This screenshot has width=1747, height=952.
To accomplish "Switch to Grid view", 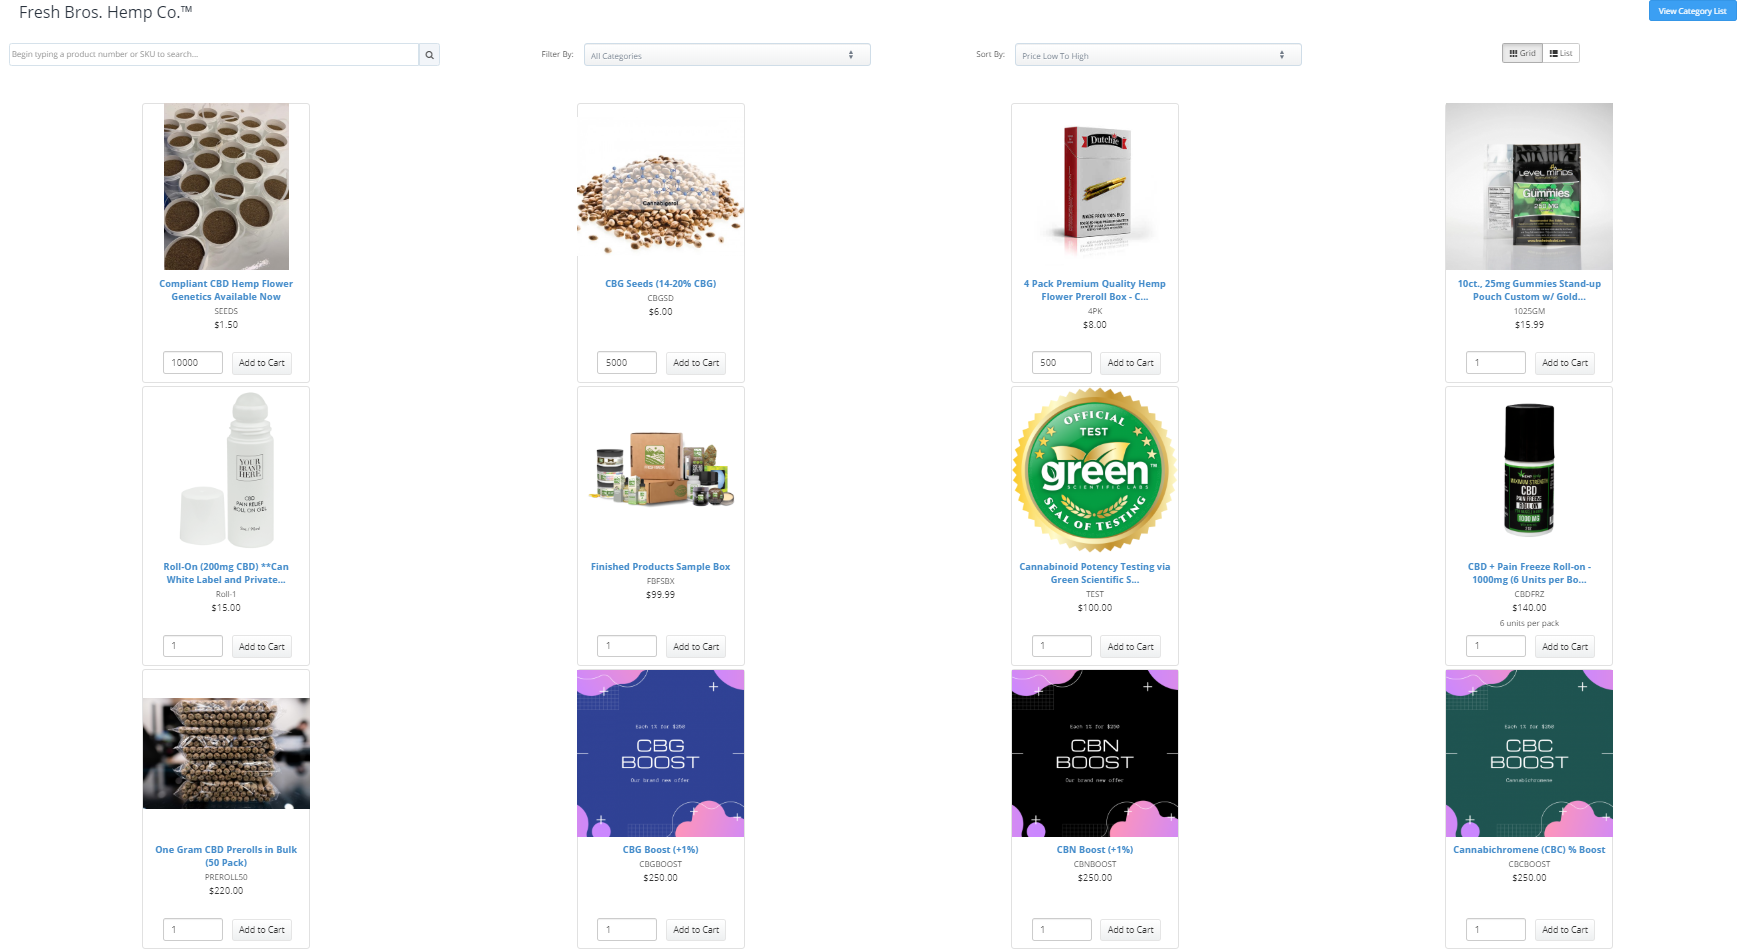I will tap(1522, 54).
